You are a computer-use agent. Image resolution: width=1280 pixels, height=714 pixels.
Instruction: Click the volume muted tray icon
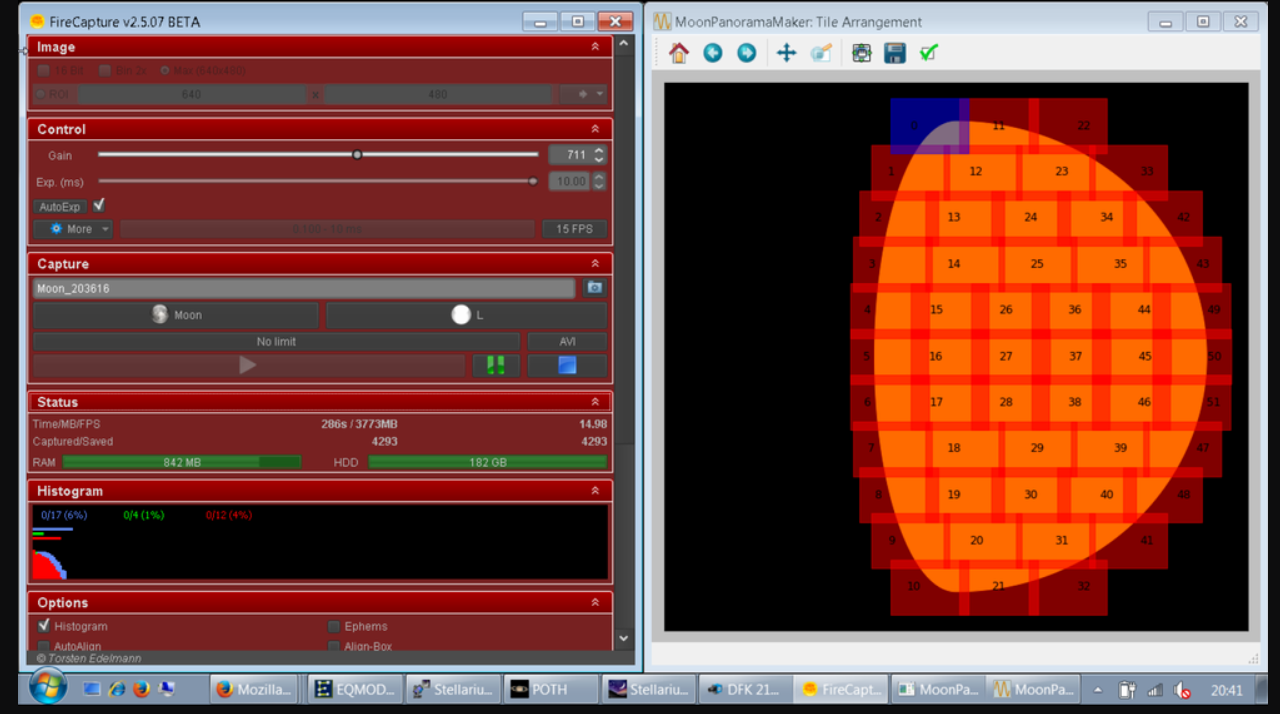[x=1182, y=690]
